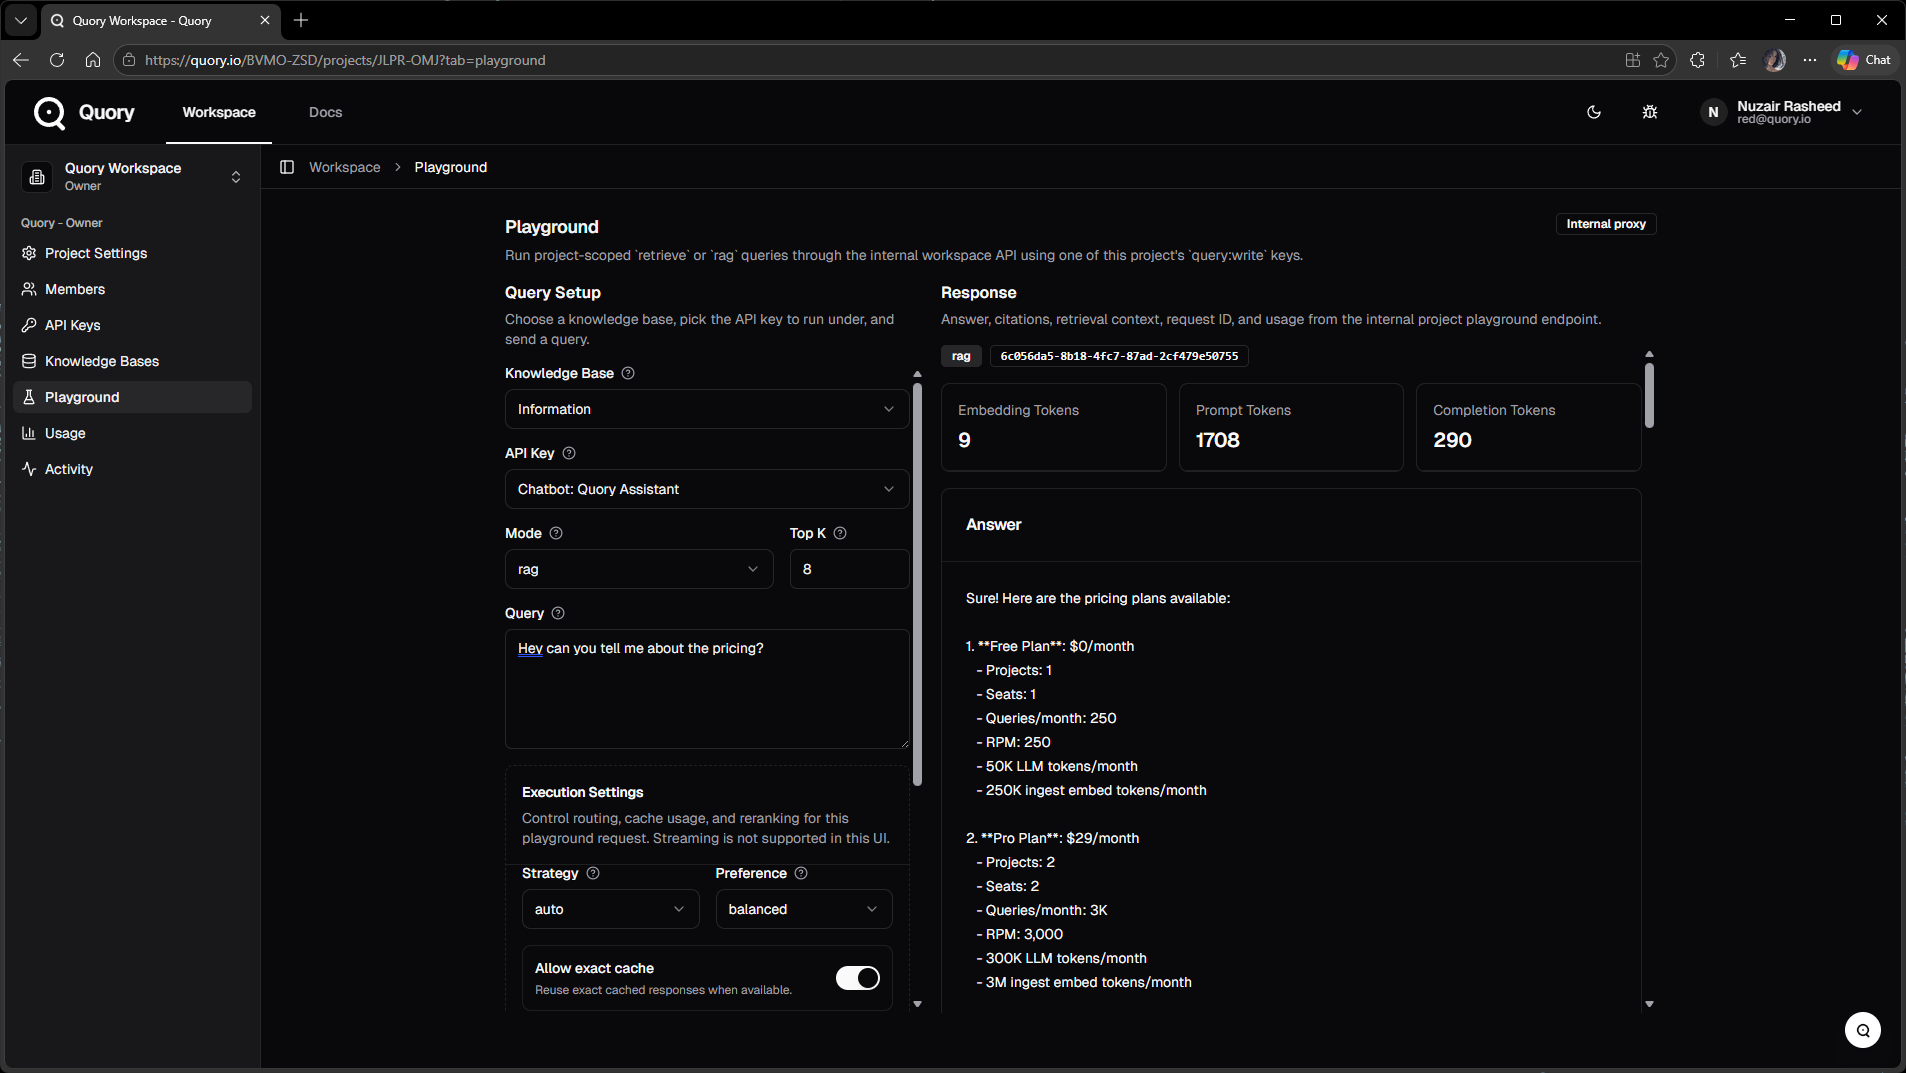The height and width of the screenshot is (1073, 1906).
Task: Reload the page in browser
Action: click(x=57, y=60)
